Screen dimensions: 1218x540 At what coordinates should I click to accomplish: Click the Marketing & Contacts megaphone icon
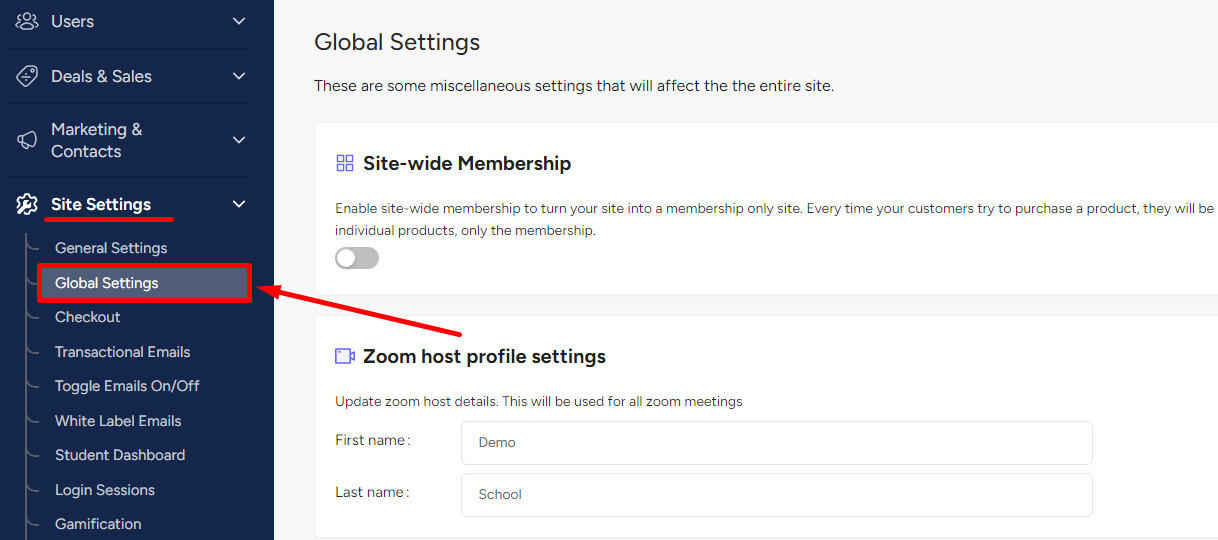point(27,140)
